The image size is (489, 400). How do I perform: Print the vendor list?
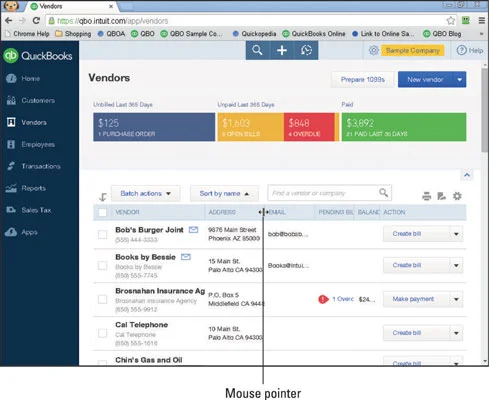[x=427, y=196]
